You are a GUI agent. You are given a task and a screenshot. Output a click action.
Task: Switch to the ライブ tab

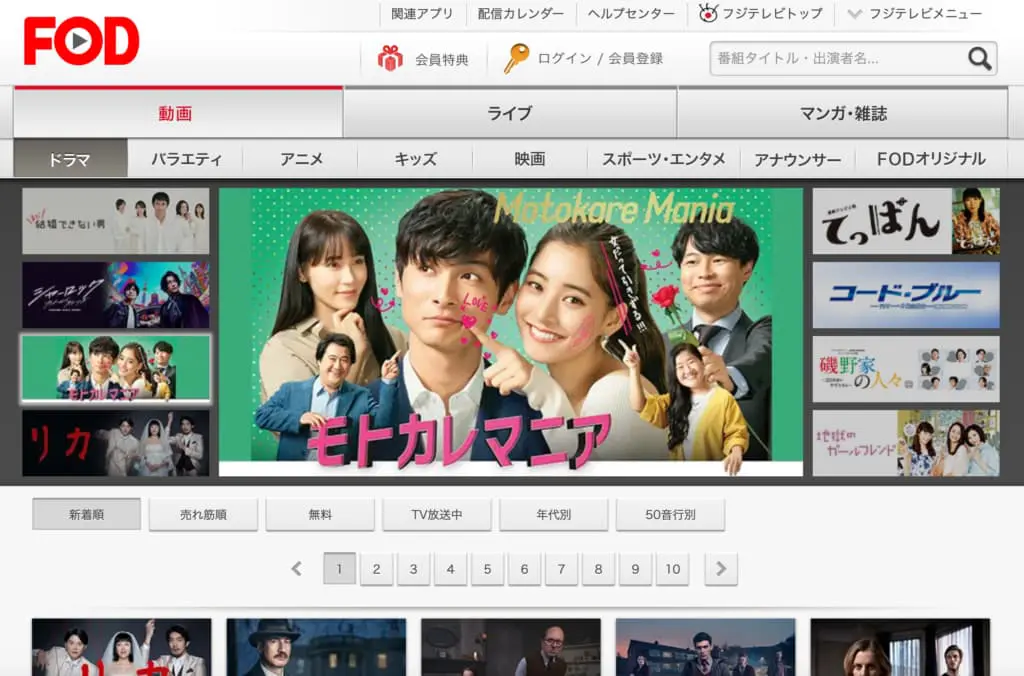pos(510,113)
